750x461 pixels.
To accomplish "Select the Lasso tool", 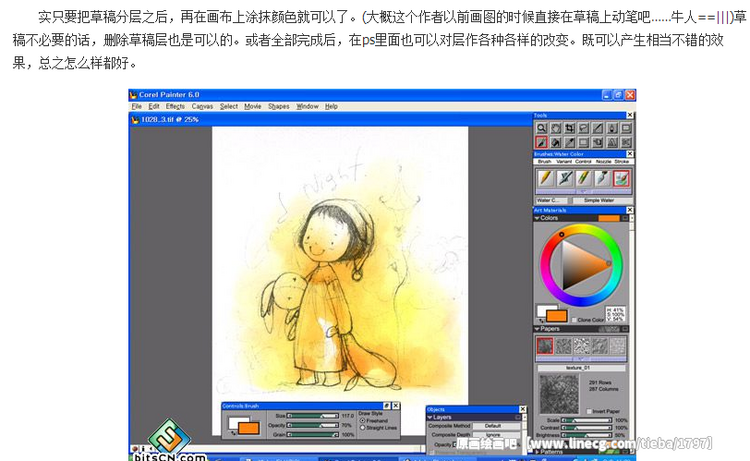I will tap(584, 128).
